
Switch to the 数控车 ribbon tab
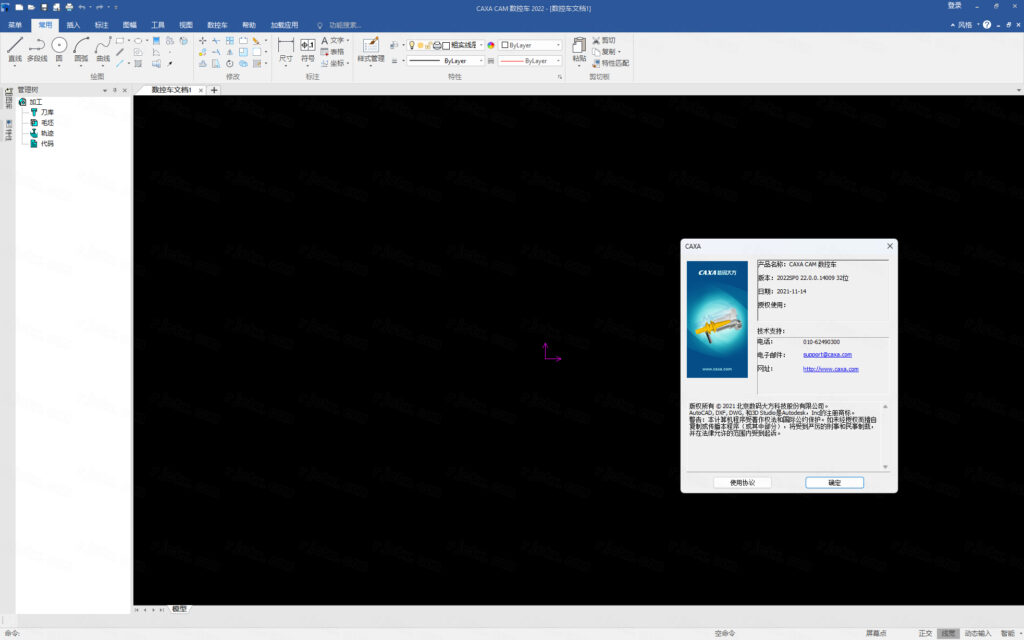click(x=217, y=24)
